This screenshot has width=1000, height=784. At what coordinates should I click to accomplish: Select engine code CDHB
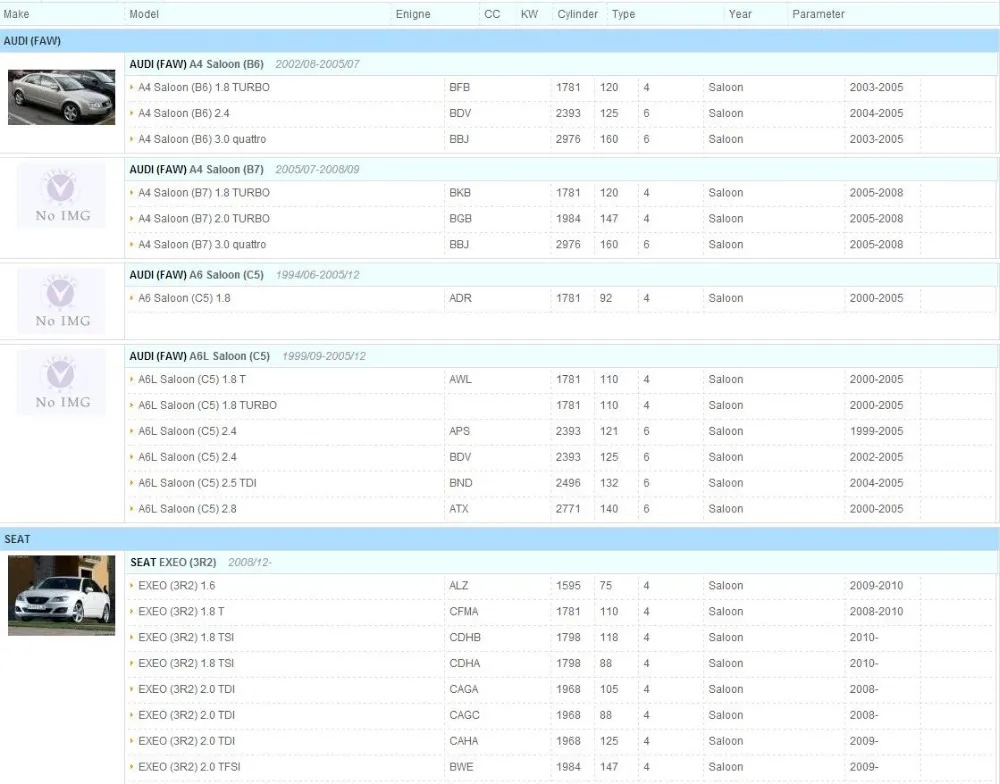click(465, 637)
